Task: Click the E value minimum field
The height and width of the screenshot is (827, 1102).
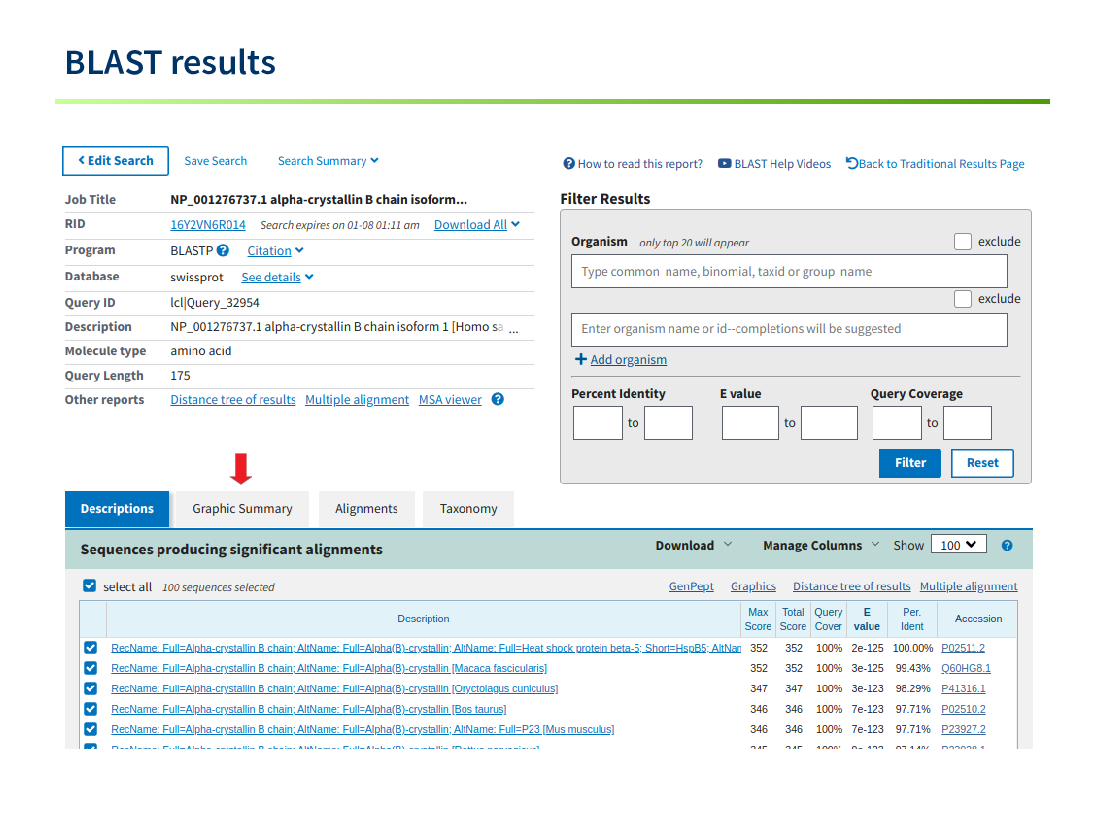Action: coord(750,423)
